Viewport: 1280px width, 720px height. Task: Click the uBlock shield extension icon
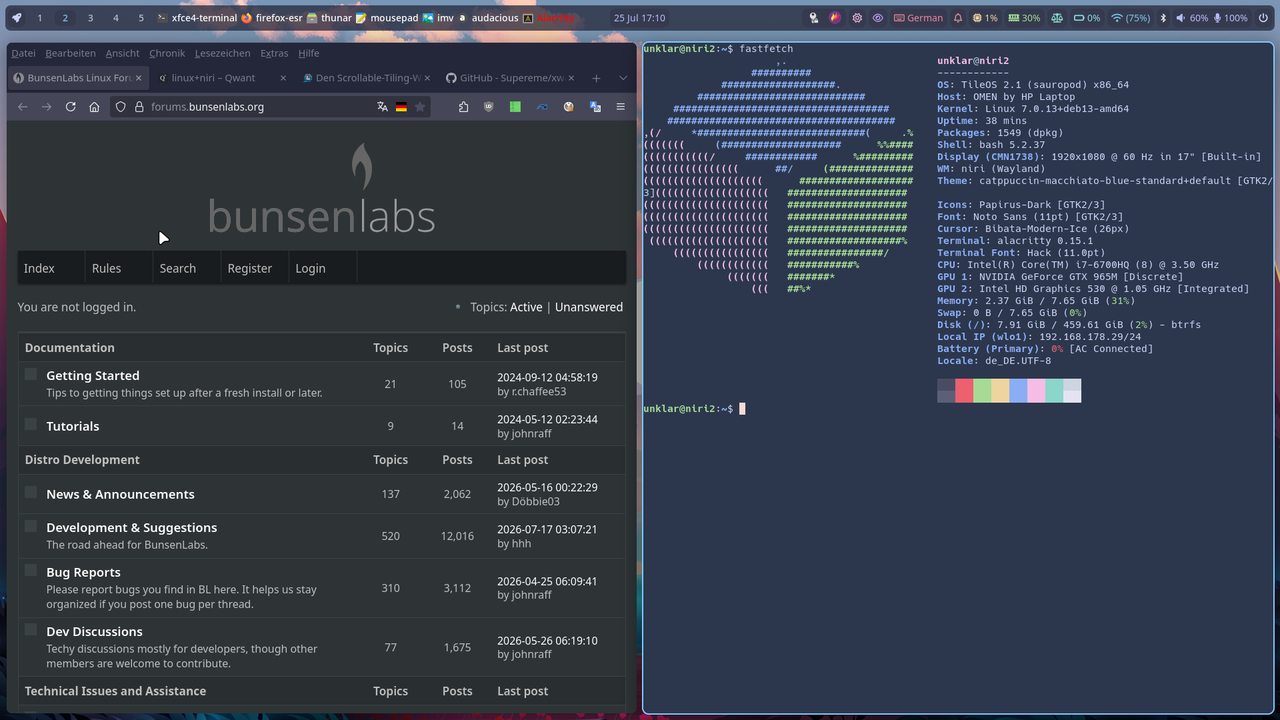[x=489, y=107]
